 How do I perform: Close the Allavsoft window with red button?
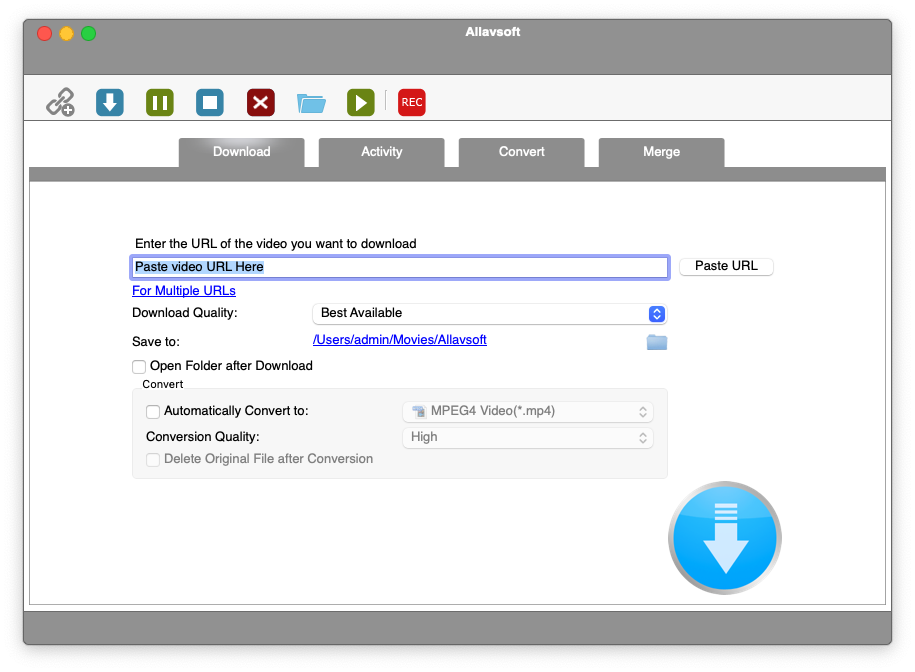click(x=44, y=33)
